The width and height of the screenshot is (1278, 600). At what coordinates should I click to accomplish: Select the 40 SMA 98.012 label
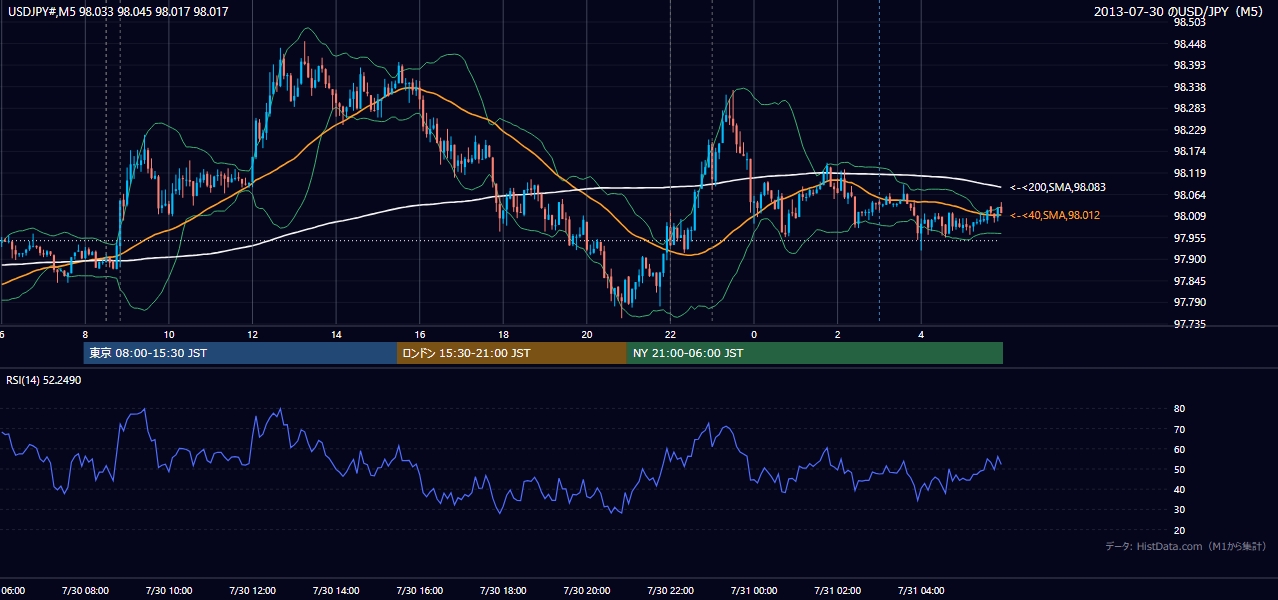pyautogui.click(x=1056, y=215)
